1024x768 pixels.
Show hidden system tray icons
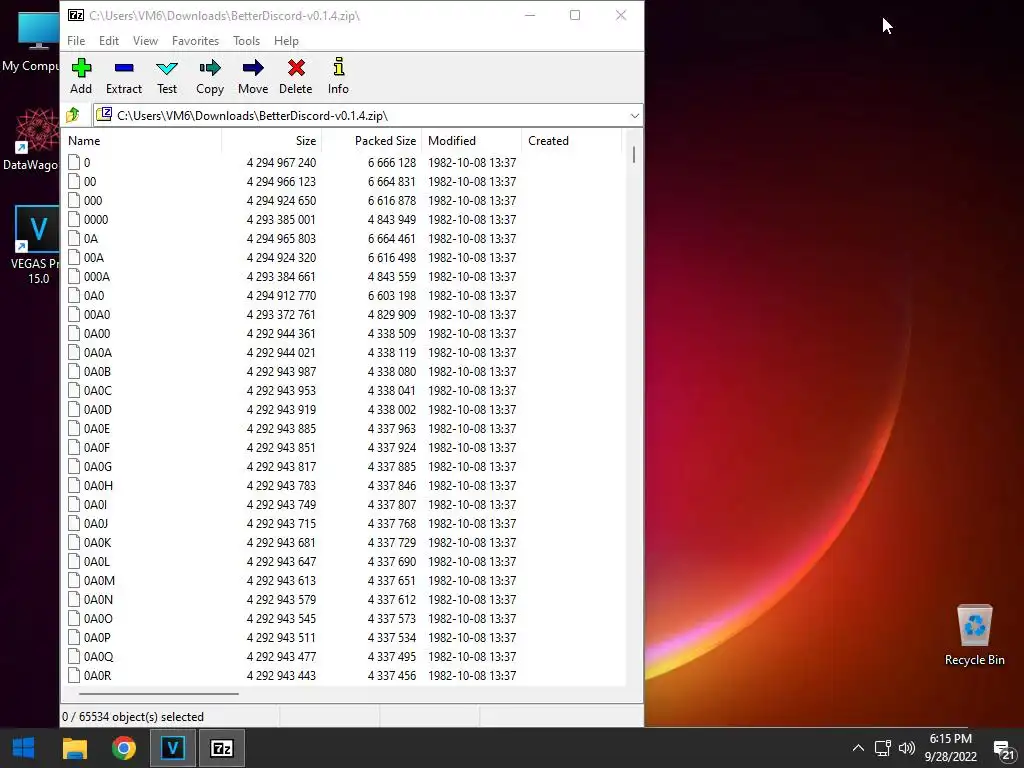[x=858, y=748]
